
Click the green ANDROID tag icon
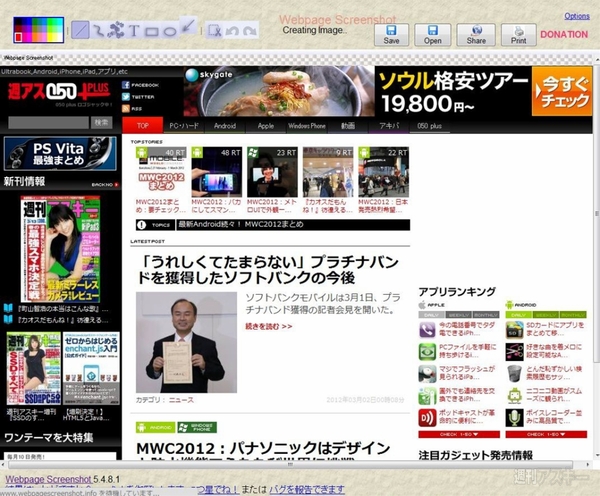[155, 427]
